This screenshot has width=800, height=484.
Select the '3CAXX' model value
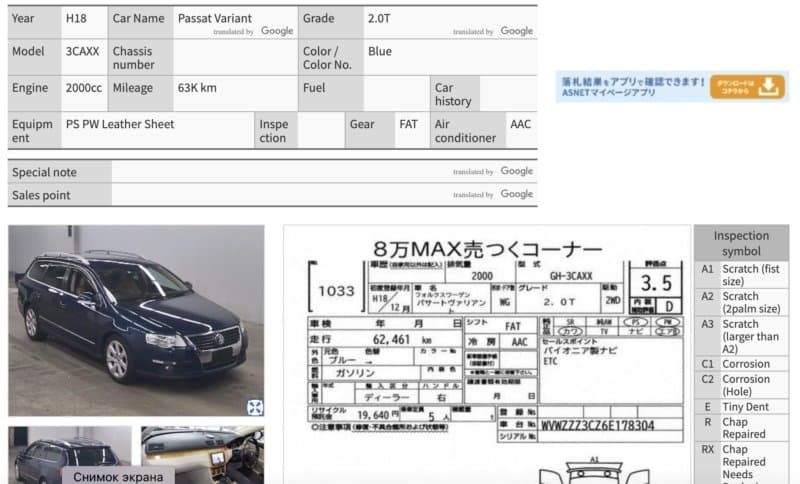(83, 52)
